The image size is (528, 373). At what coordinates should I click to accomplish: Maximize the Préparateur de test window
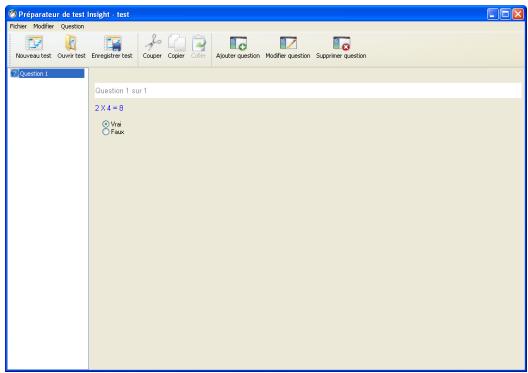click(x=505, y=14)
